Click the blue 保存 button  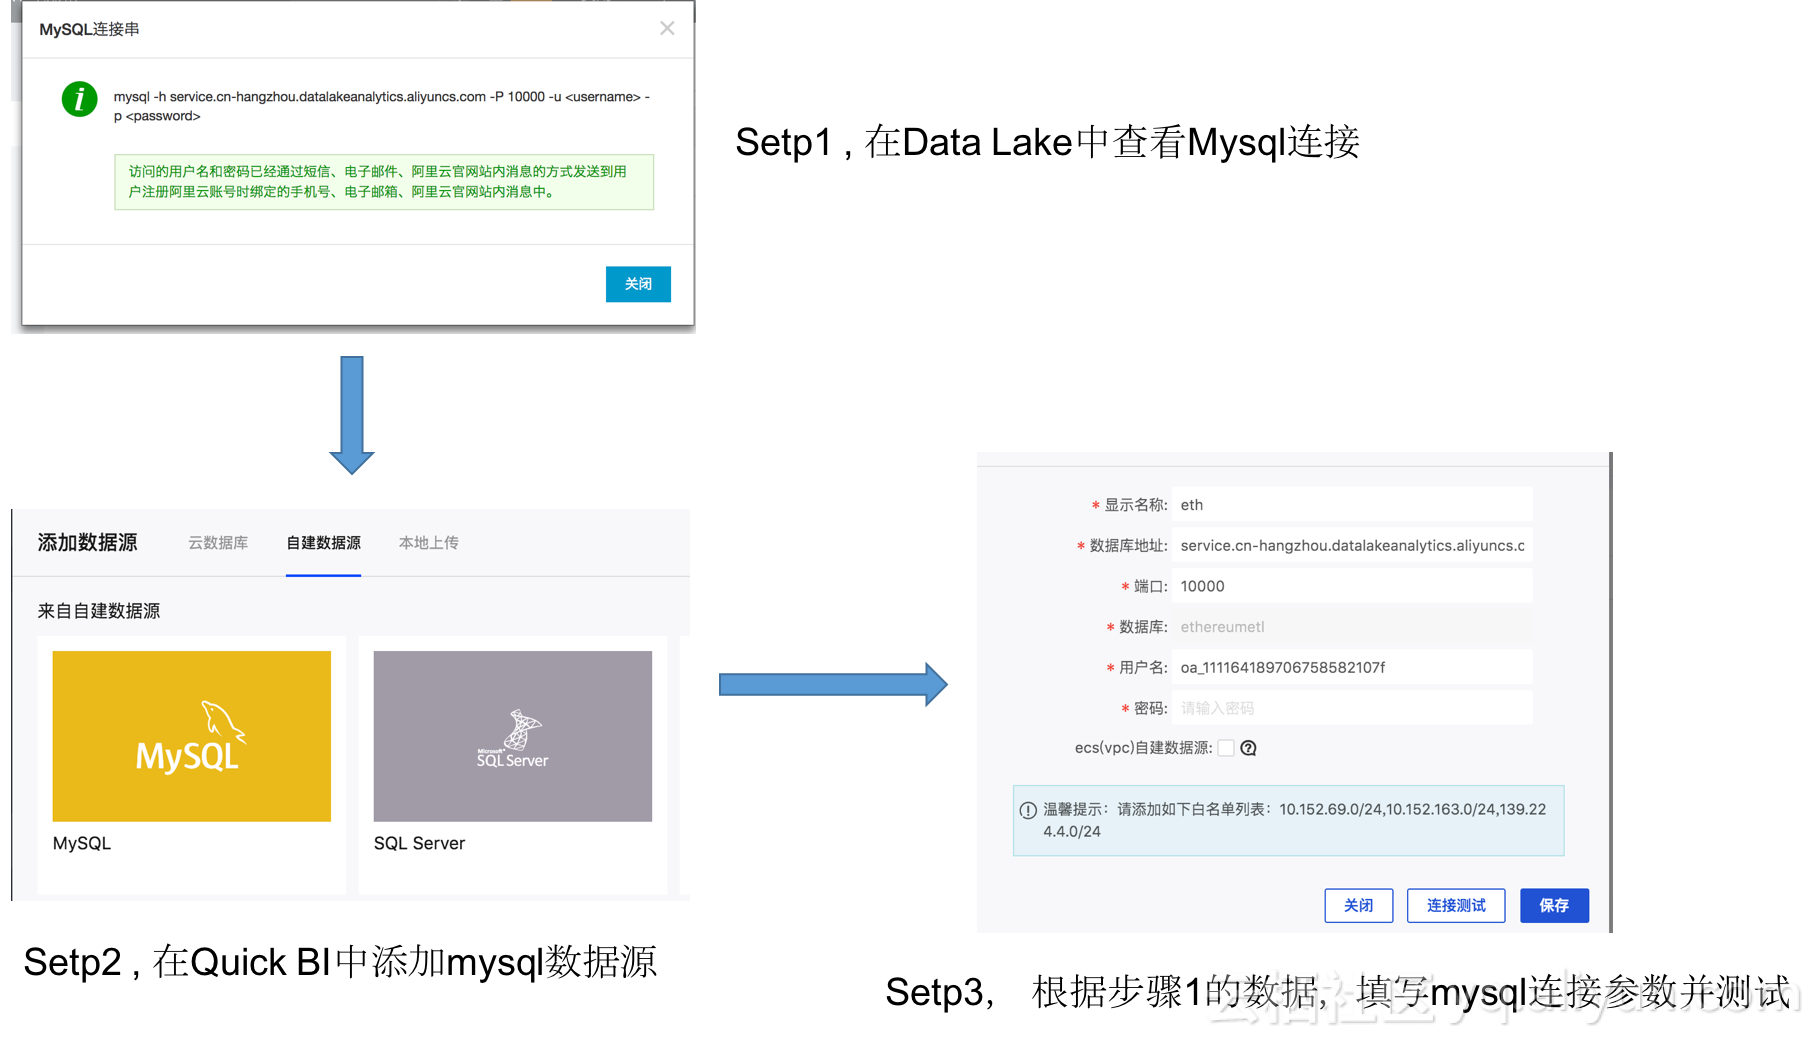point(1554,906)
